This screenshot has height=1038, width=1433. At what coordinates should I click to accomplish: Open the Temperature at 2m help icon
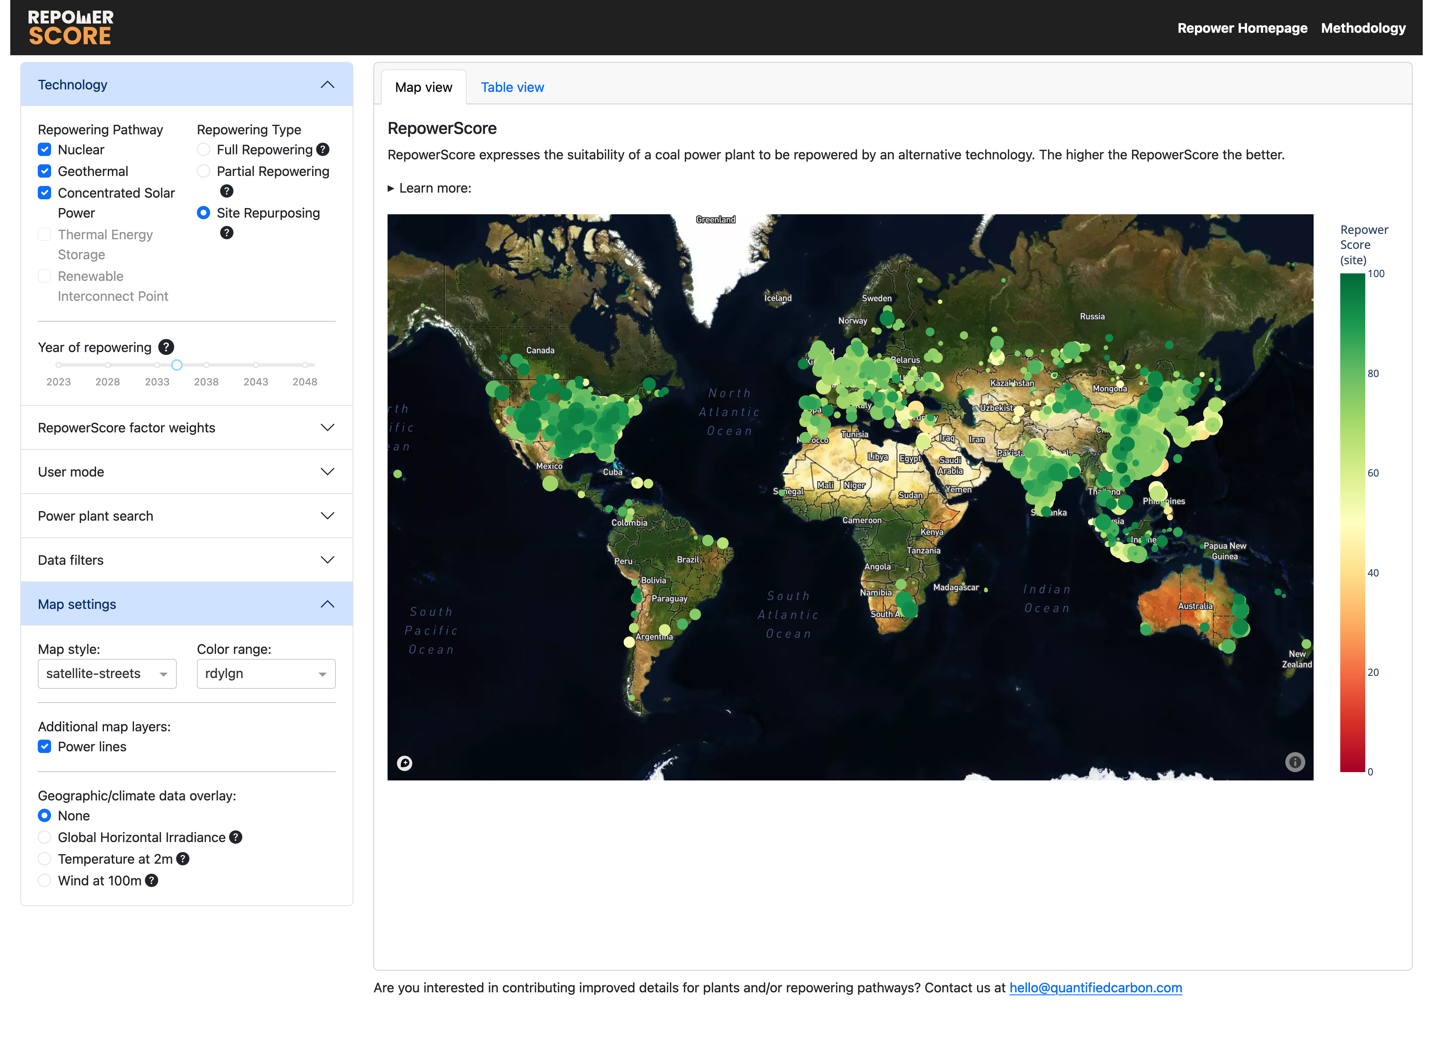[x=183, y=859]
